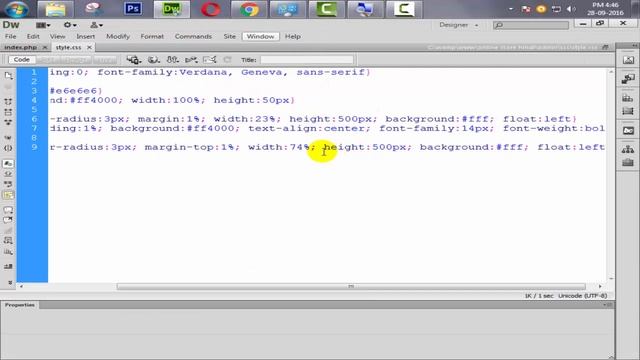Click the fourth document toolbar icon
This screenshot has width=640, height=360.
click(191, 60)
